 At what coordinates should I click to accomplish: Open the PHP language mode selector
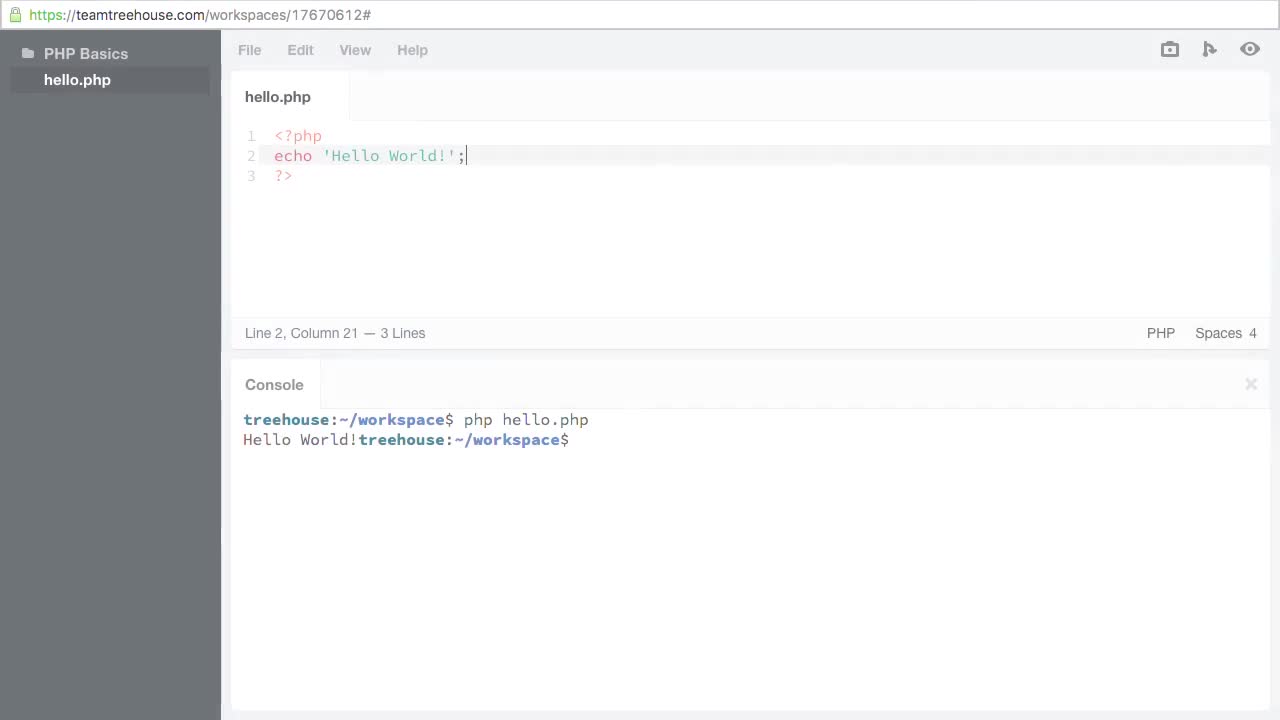(1160, 333)
